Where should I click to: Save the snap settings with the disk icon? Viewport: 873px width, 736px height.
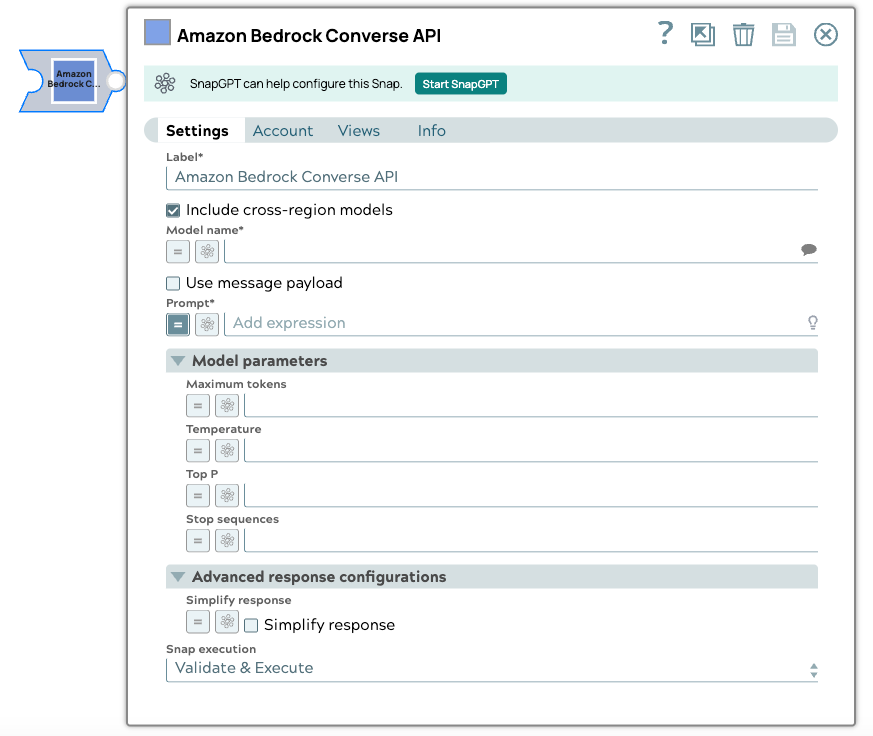784,34
